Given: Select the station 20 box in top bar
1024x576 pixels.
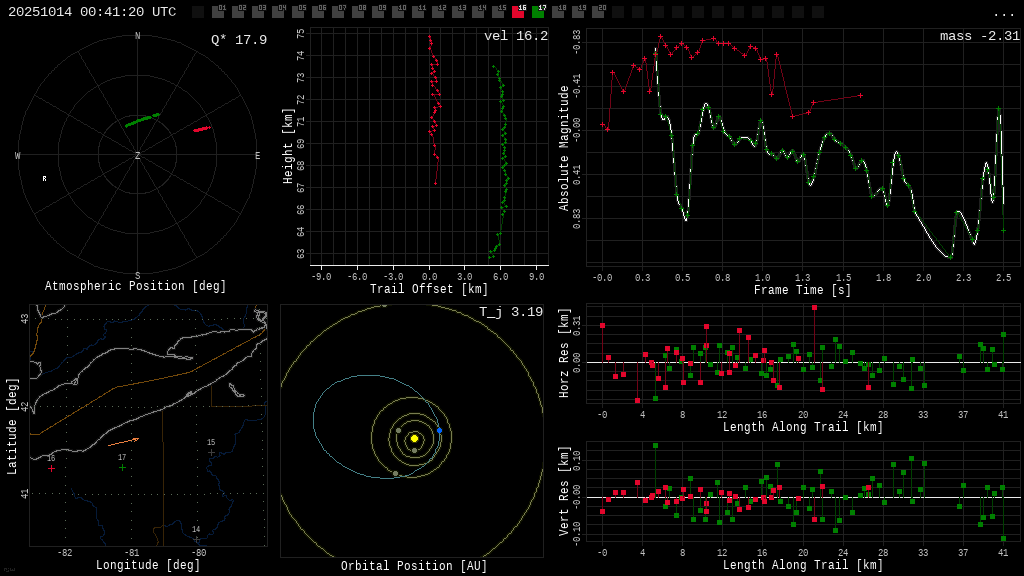Looking at the screenshot, I should pos(598,12).
